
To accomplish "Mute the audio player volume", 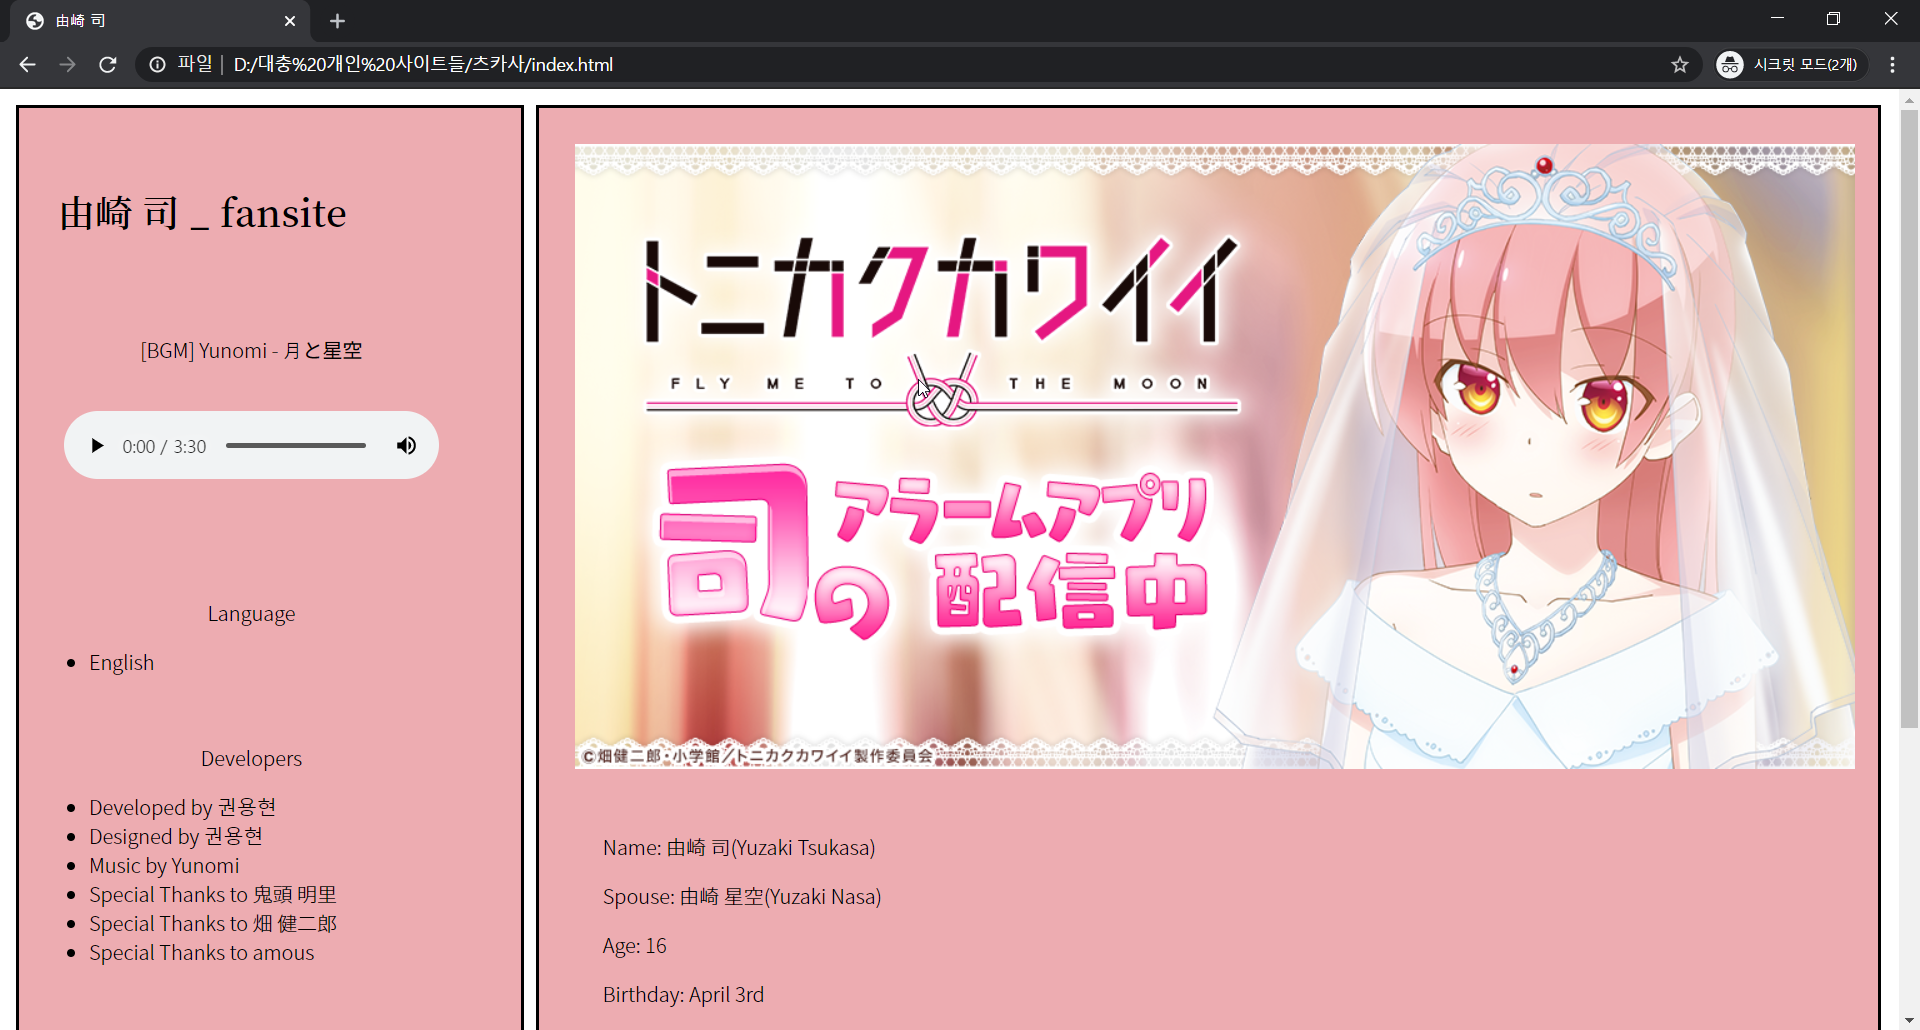I will 406,446.
